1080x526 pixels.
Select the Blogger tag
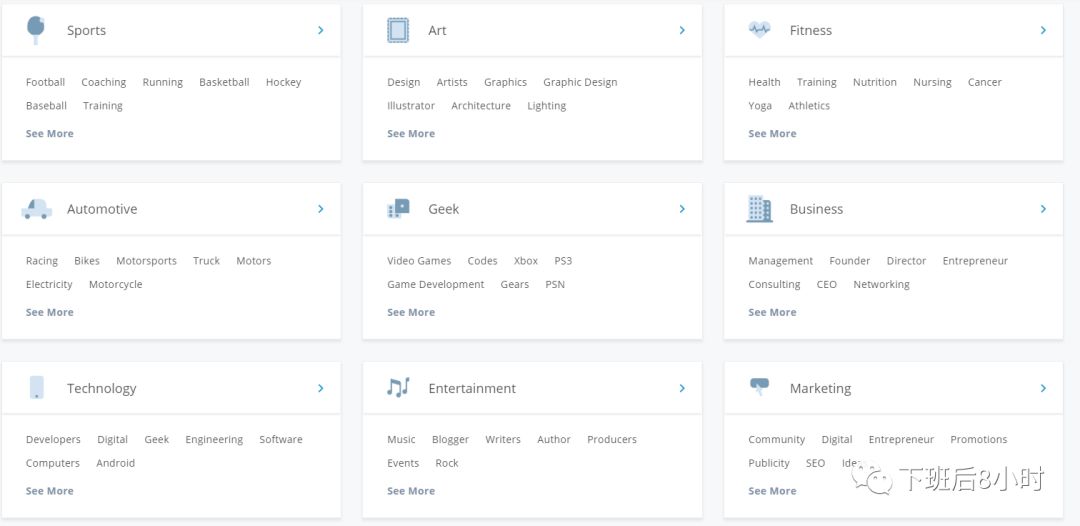[x=450, y=439]
